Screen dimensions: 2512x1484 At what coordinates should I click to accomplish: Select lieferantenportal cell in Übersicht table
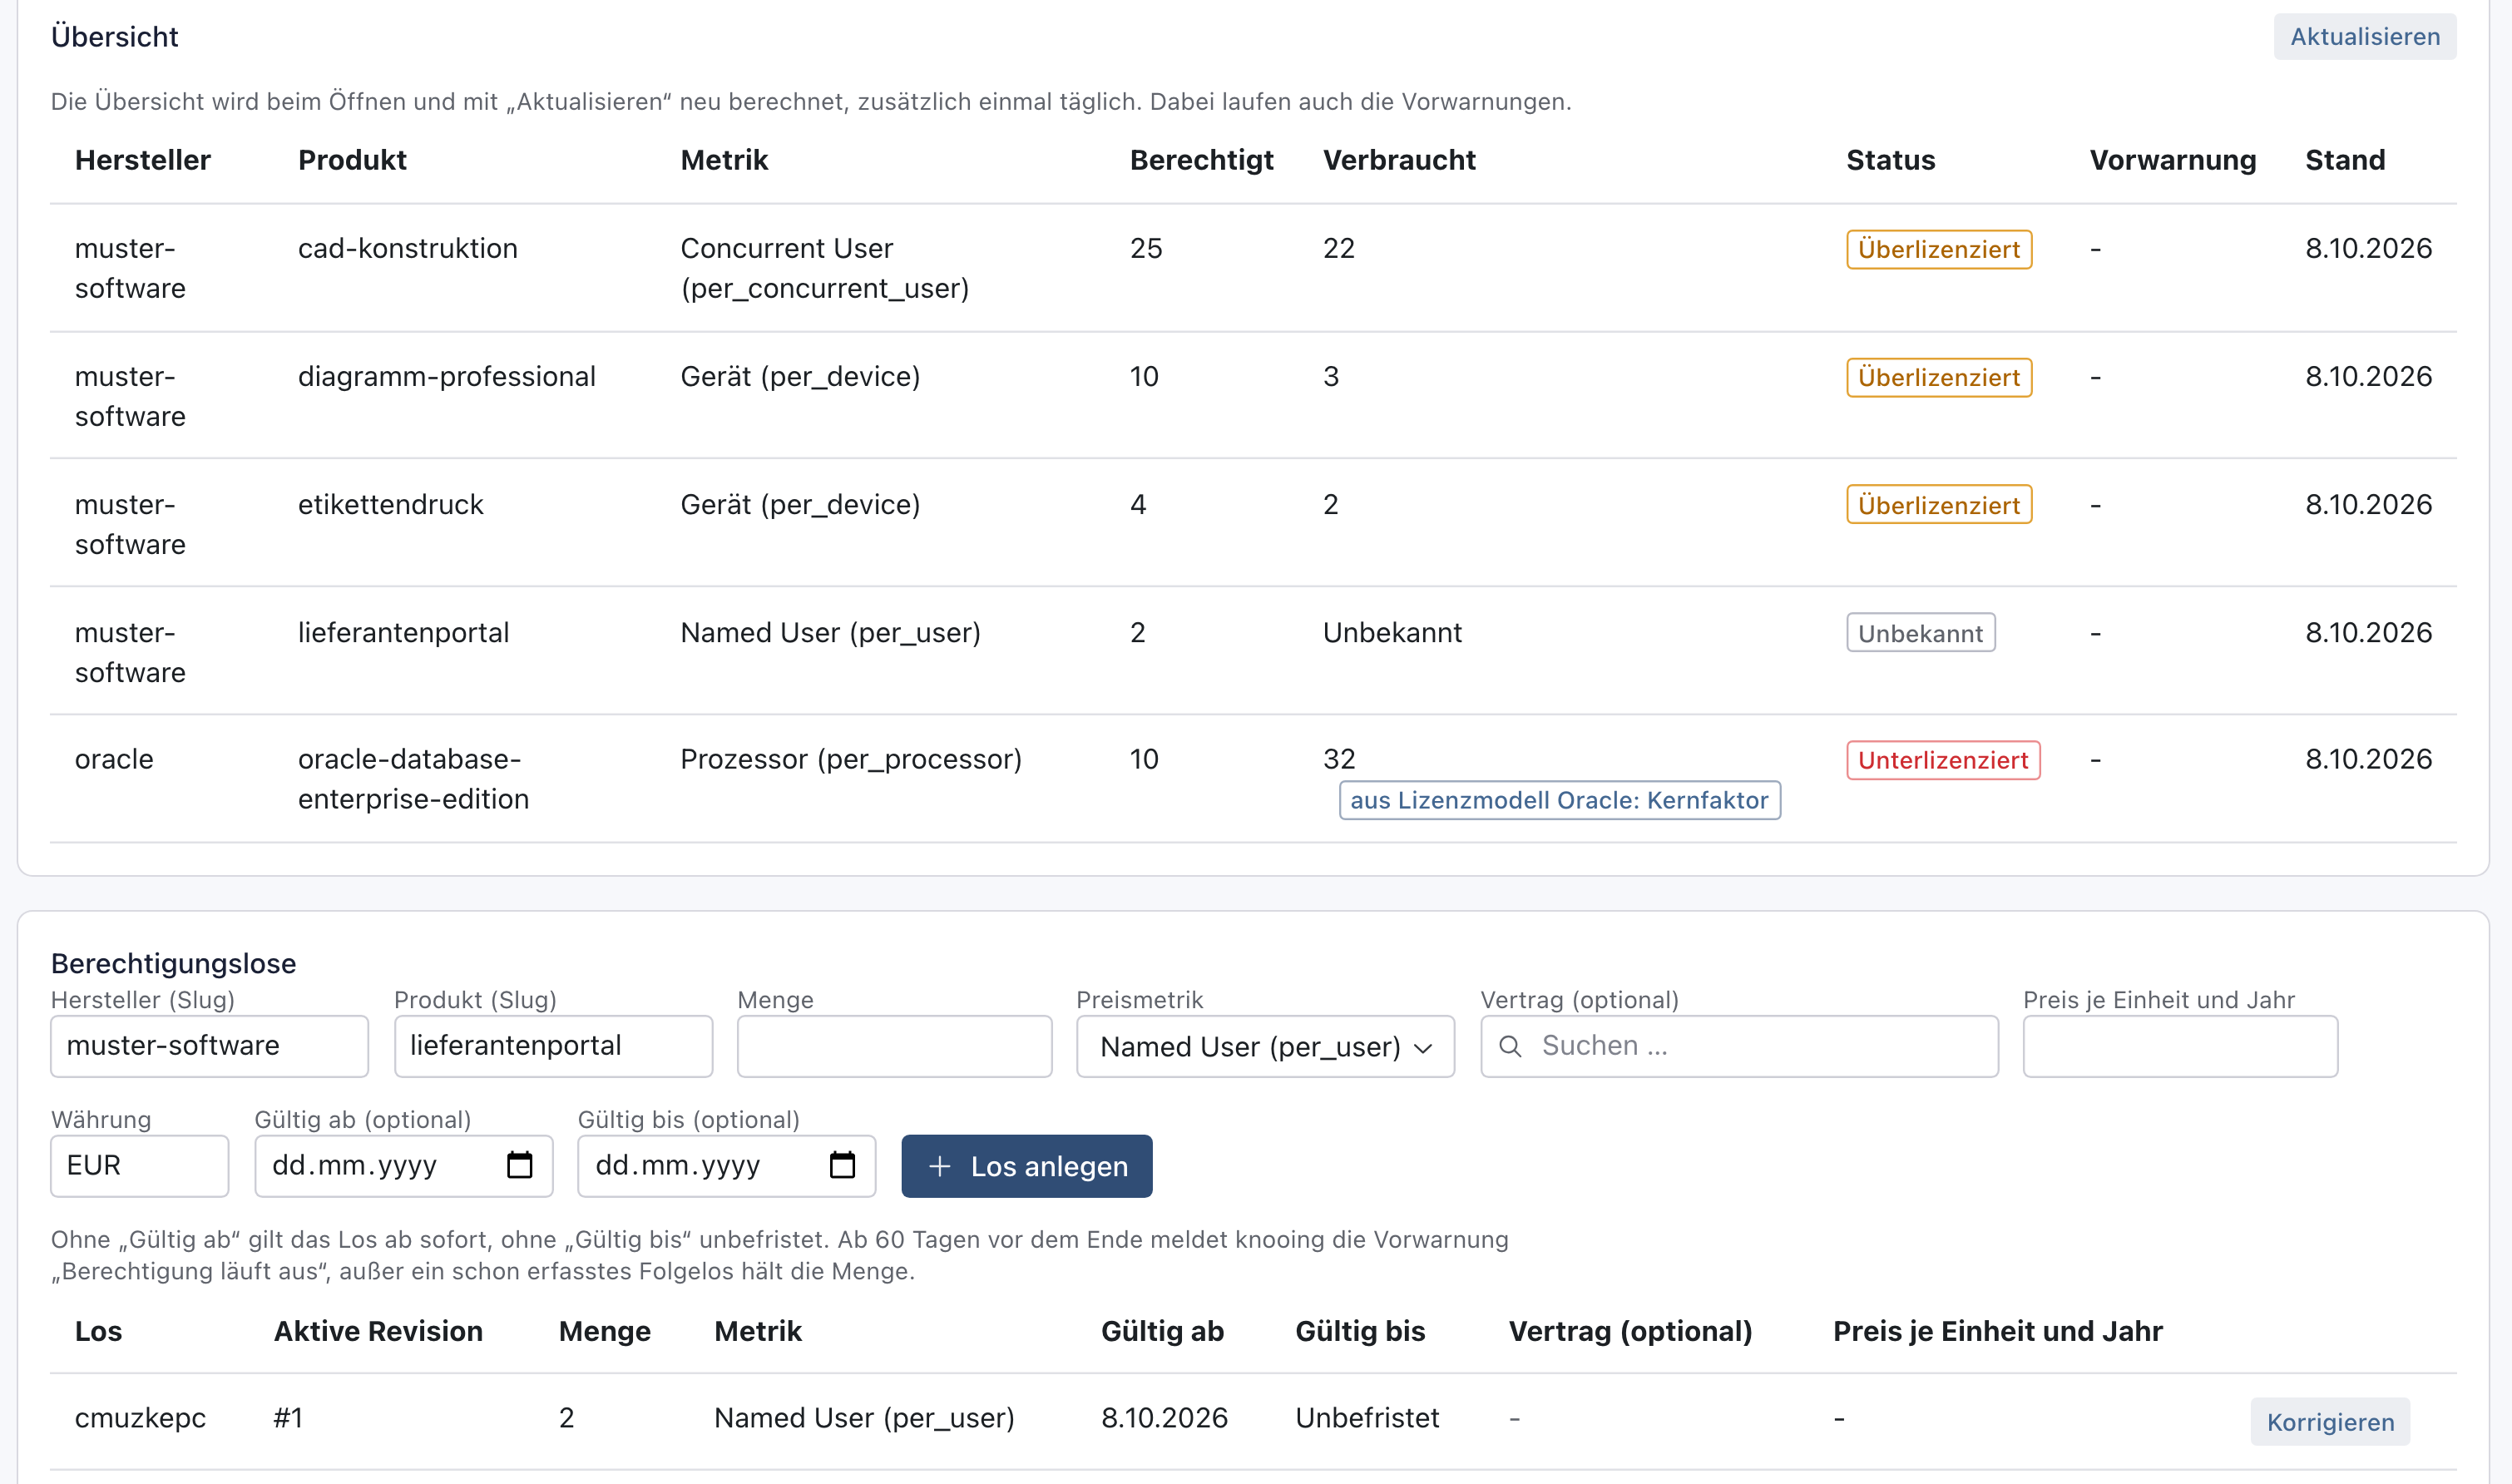(x=403, y=632)
